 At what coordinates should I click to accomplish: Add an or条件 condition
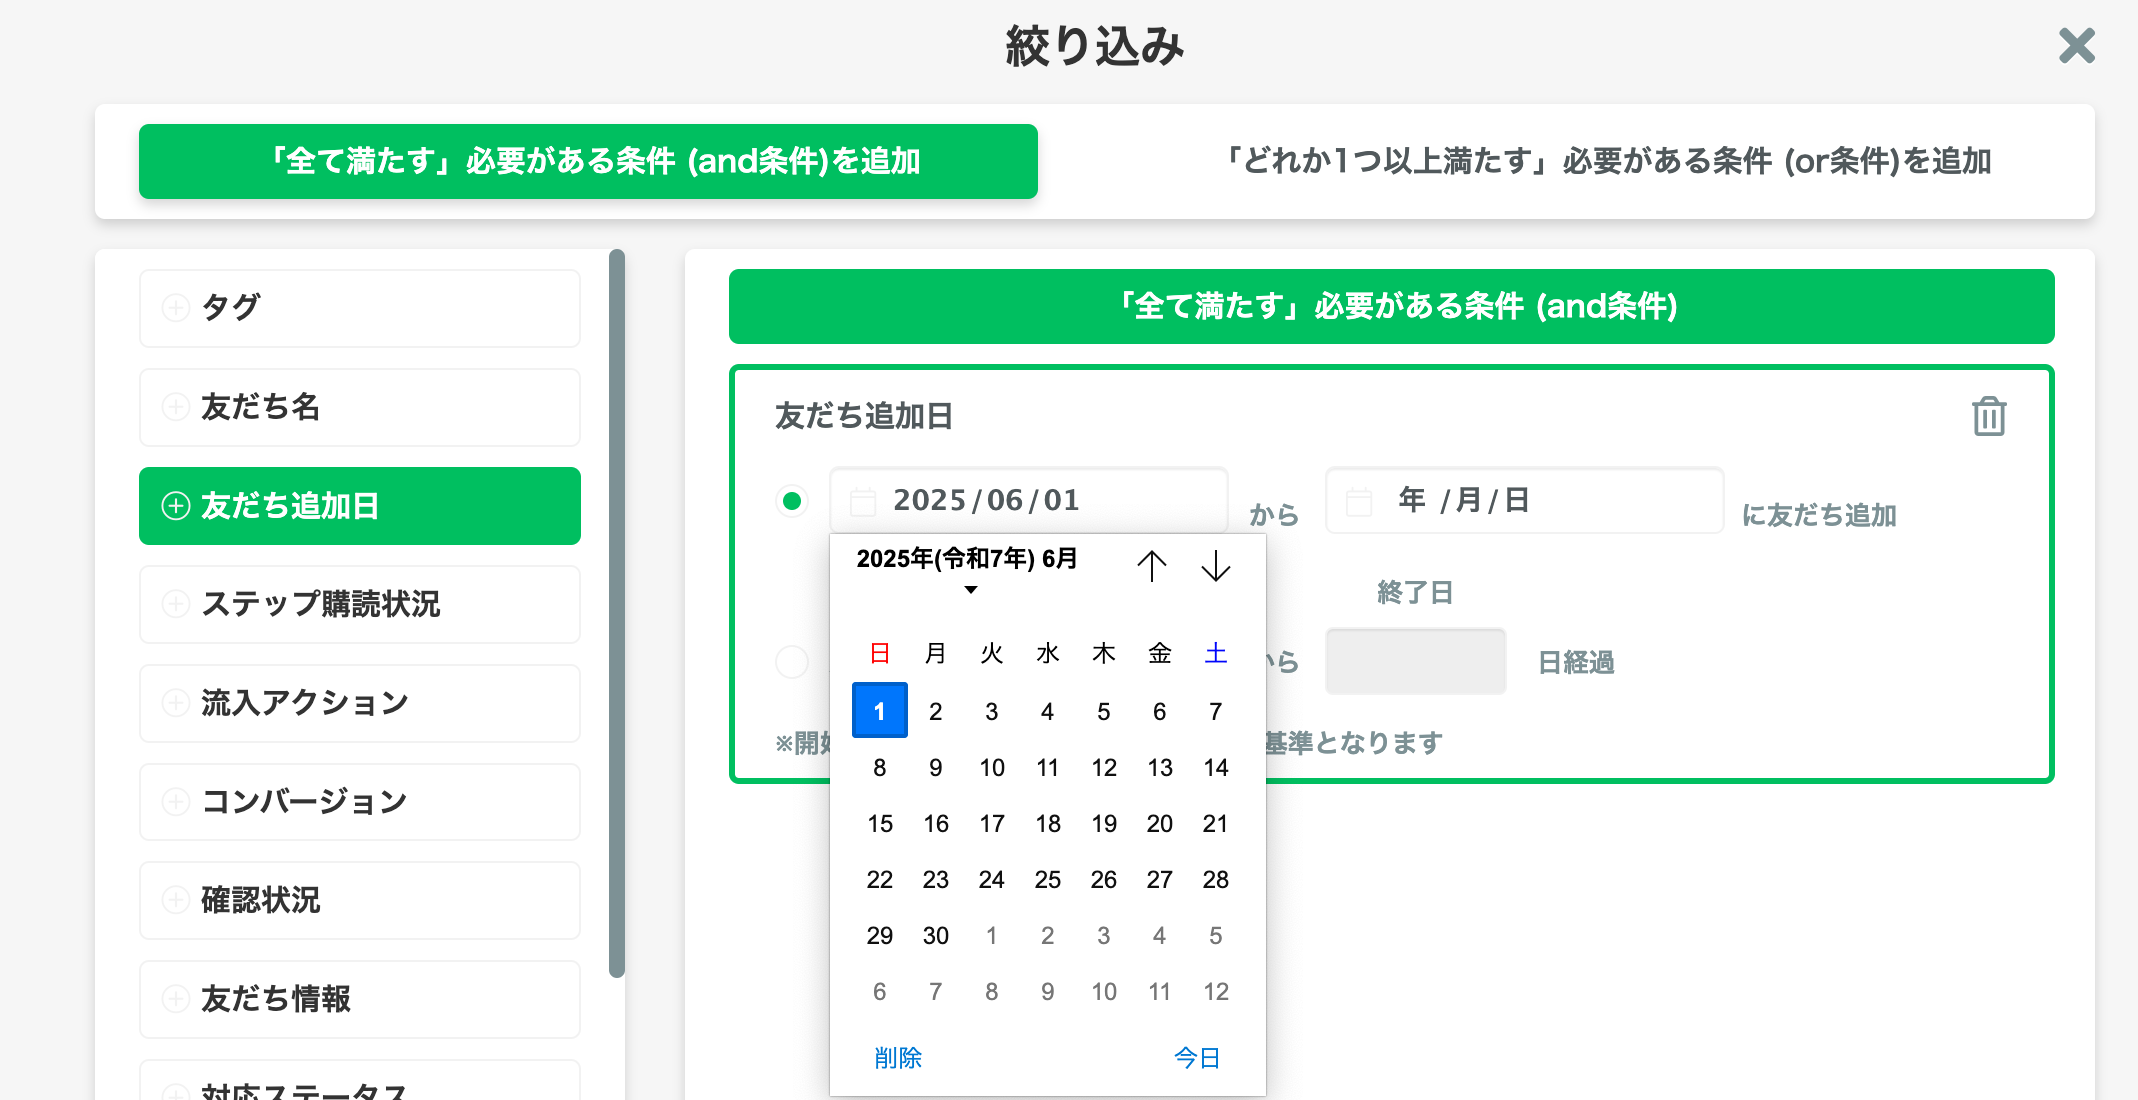click(x=1608, y=161)
